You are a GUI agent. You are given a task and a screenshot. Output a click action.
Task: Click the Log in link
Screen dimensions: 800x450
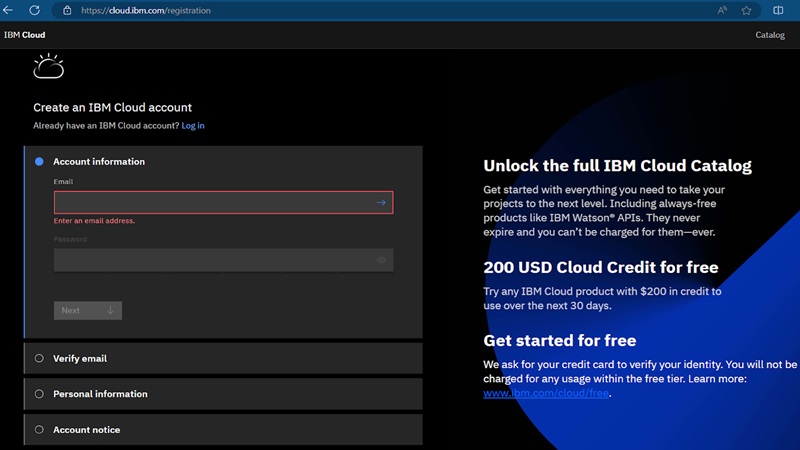pyautogui.click(x=193, y=125)
